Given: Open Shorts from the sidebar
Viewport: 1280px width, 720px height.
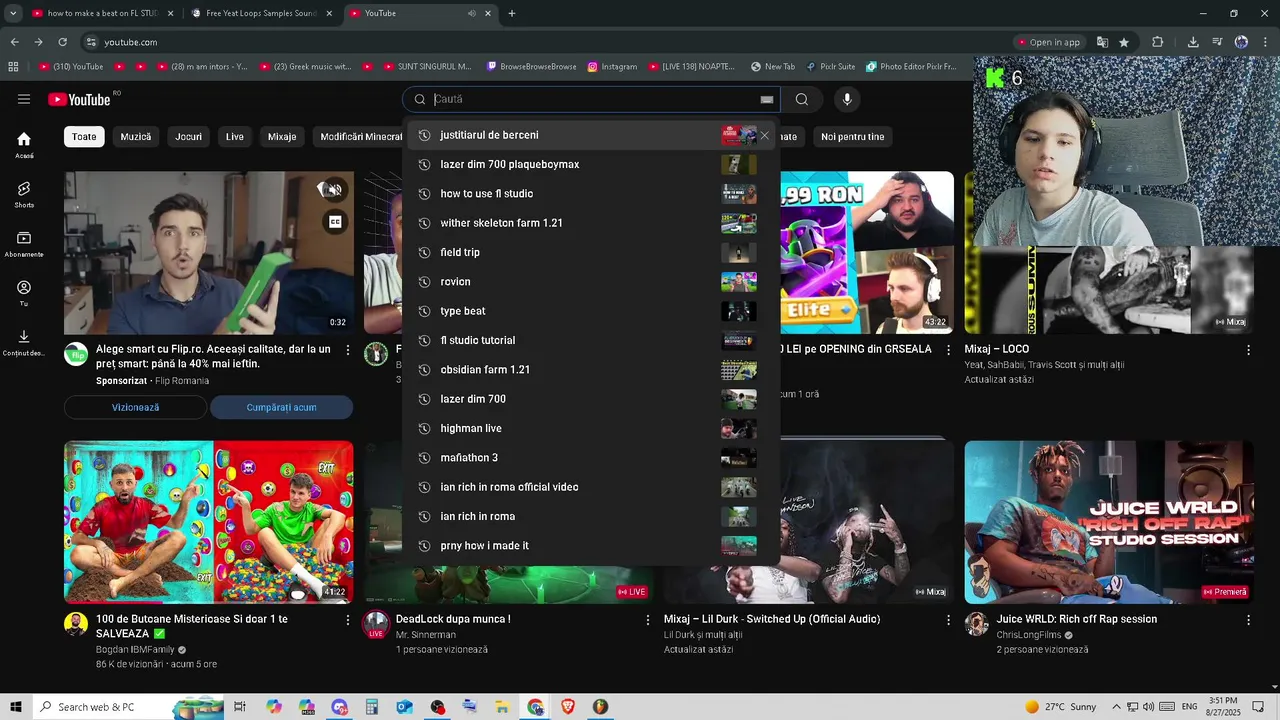Looking at the screenshot, I should 24,194.
